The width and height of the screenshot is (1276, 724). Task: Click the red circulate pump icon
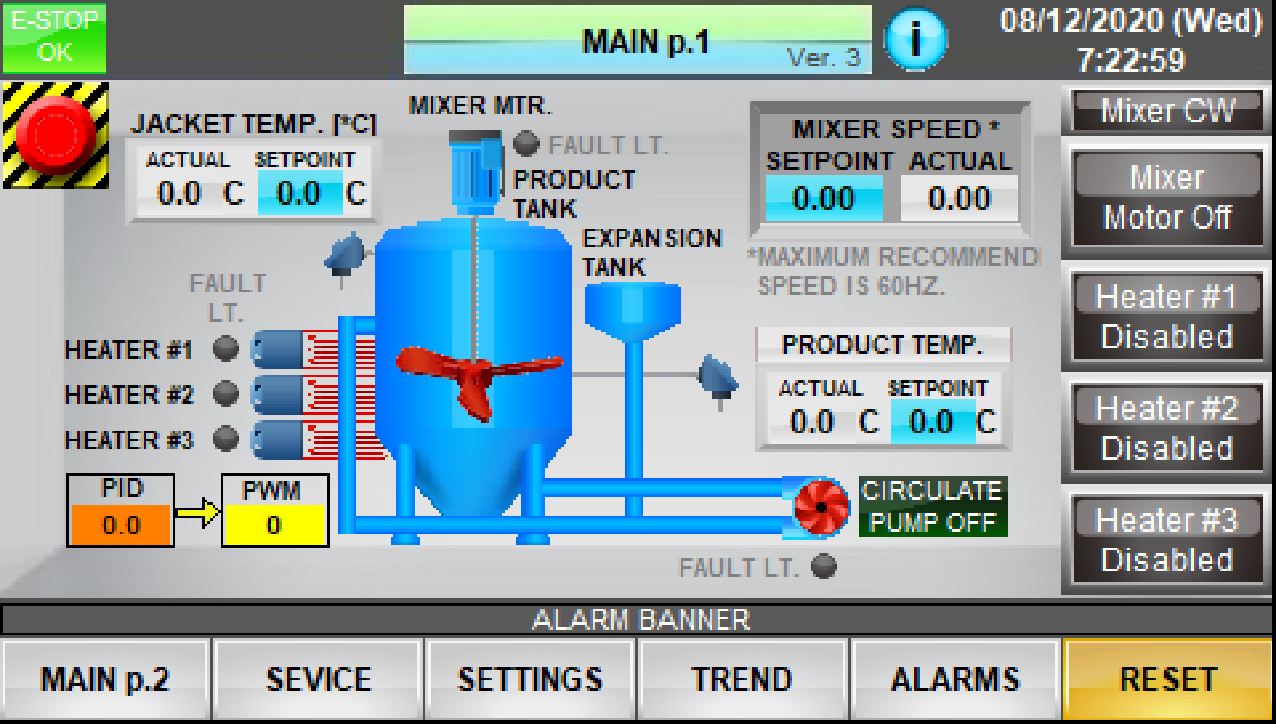click(821, 507)
